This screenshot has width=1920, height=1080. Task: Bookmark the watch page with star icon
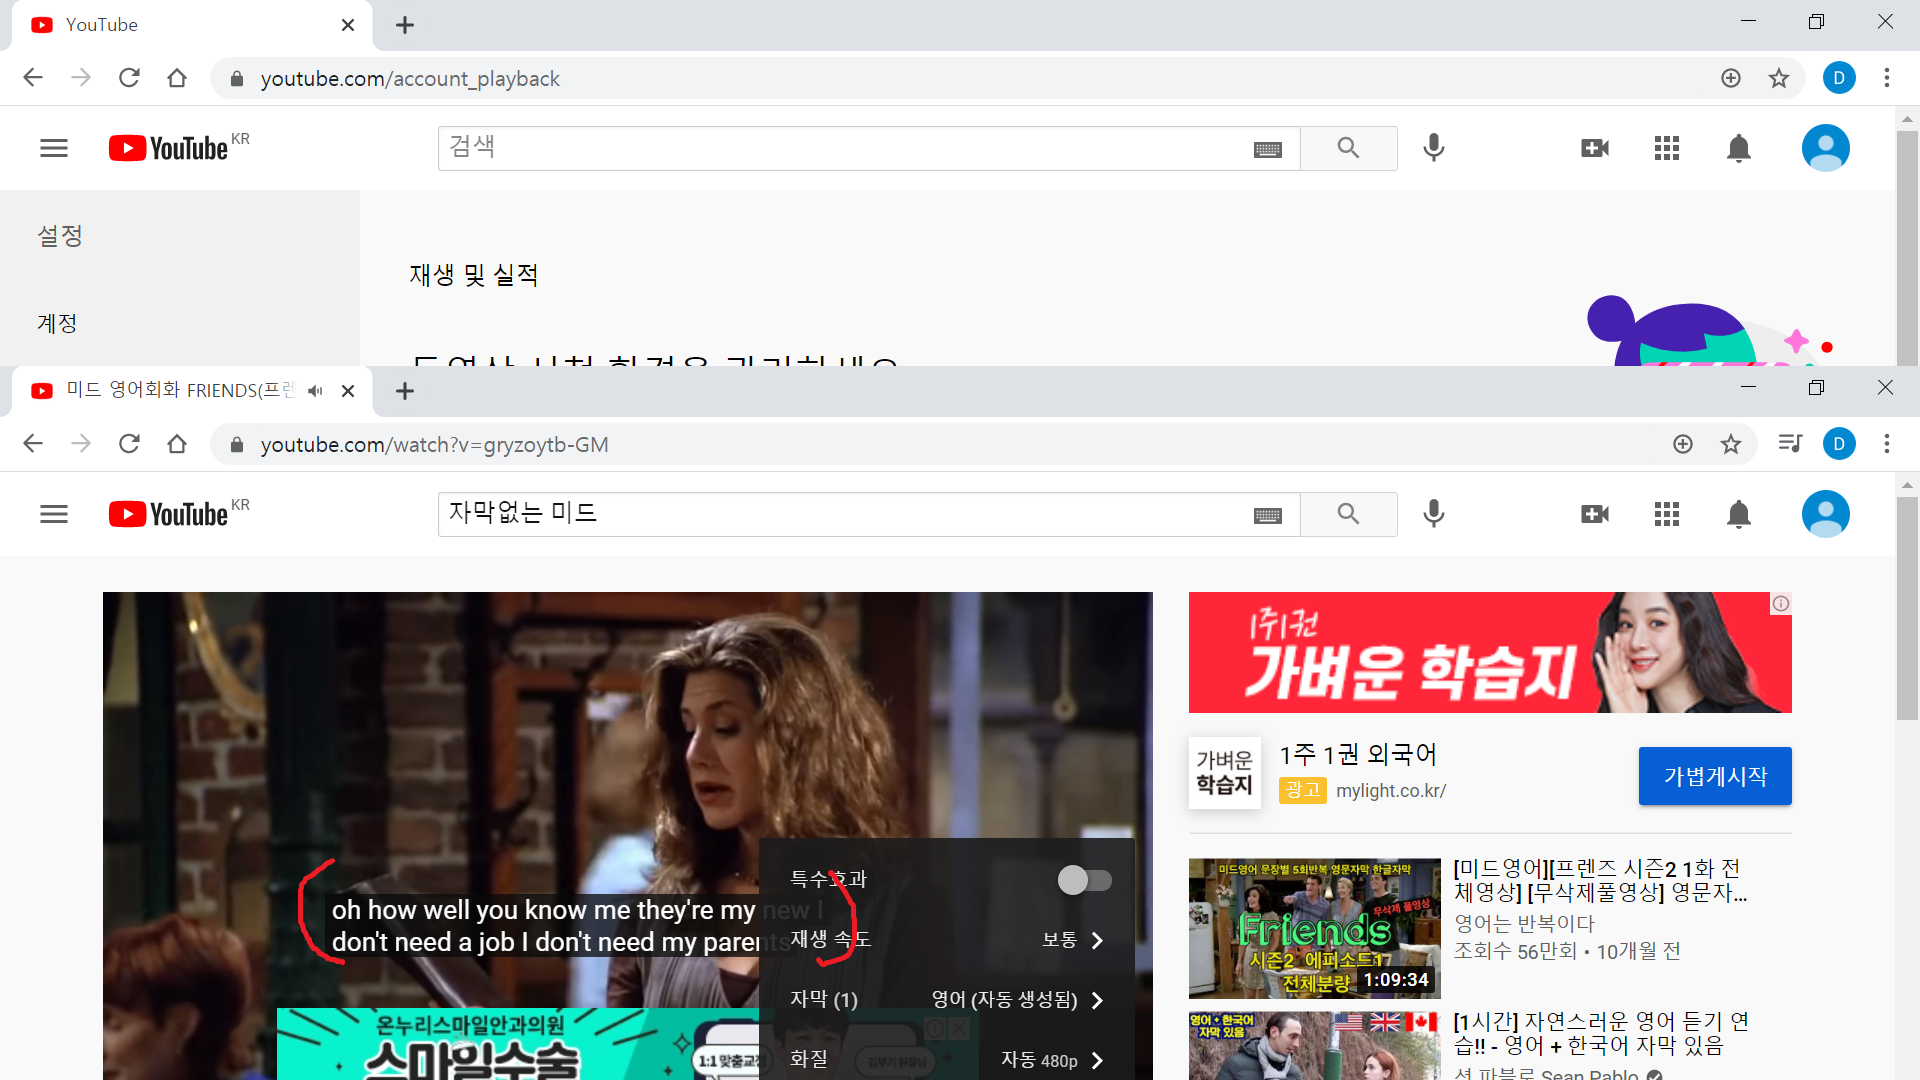pos(1731,444)
